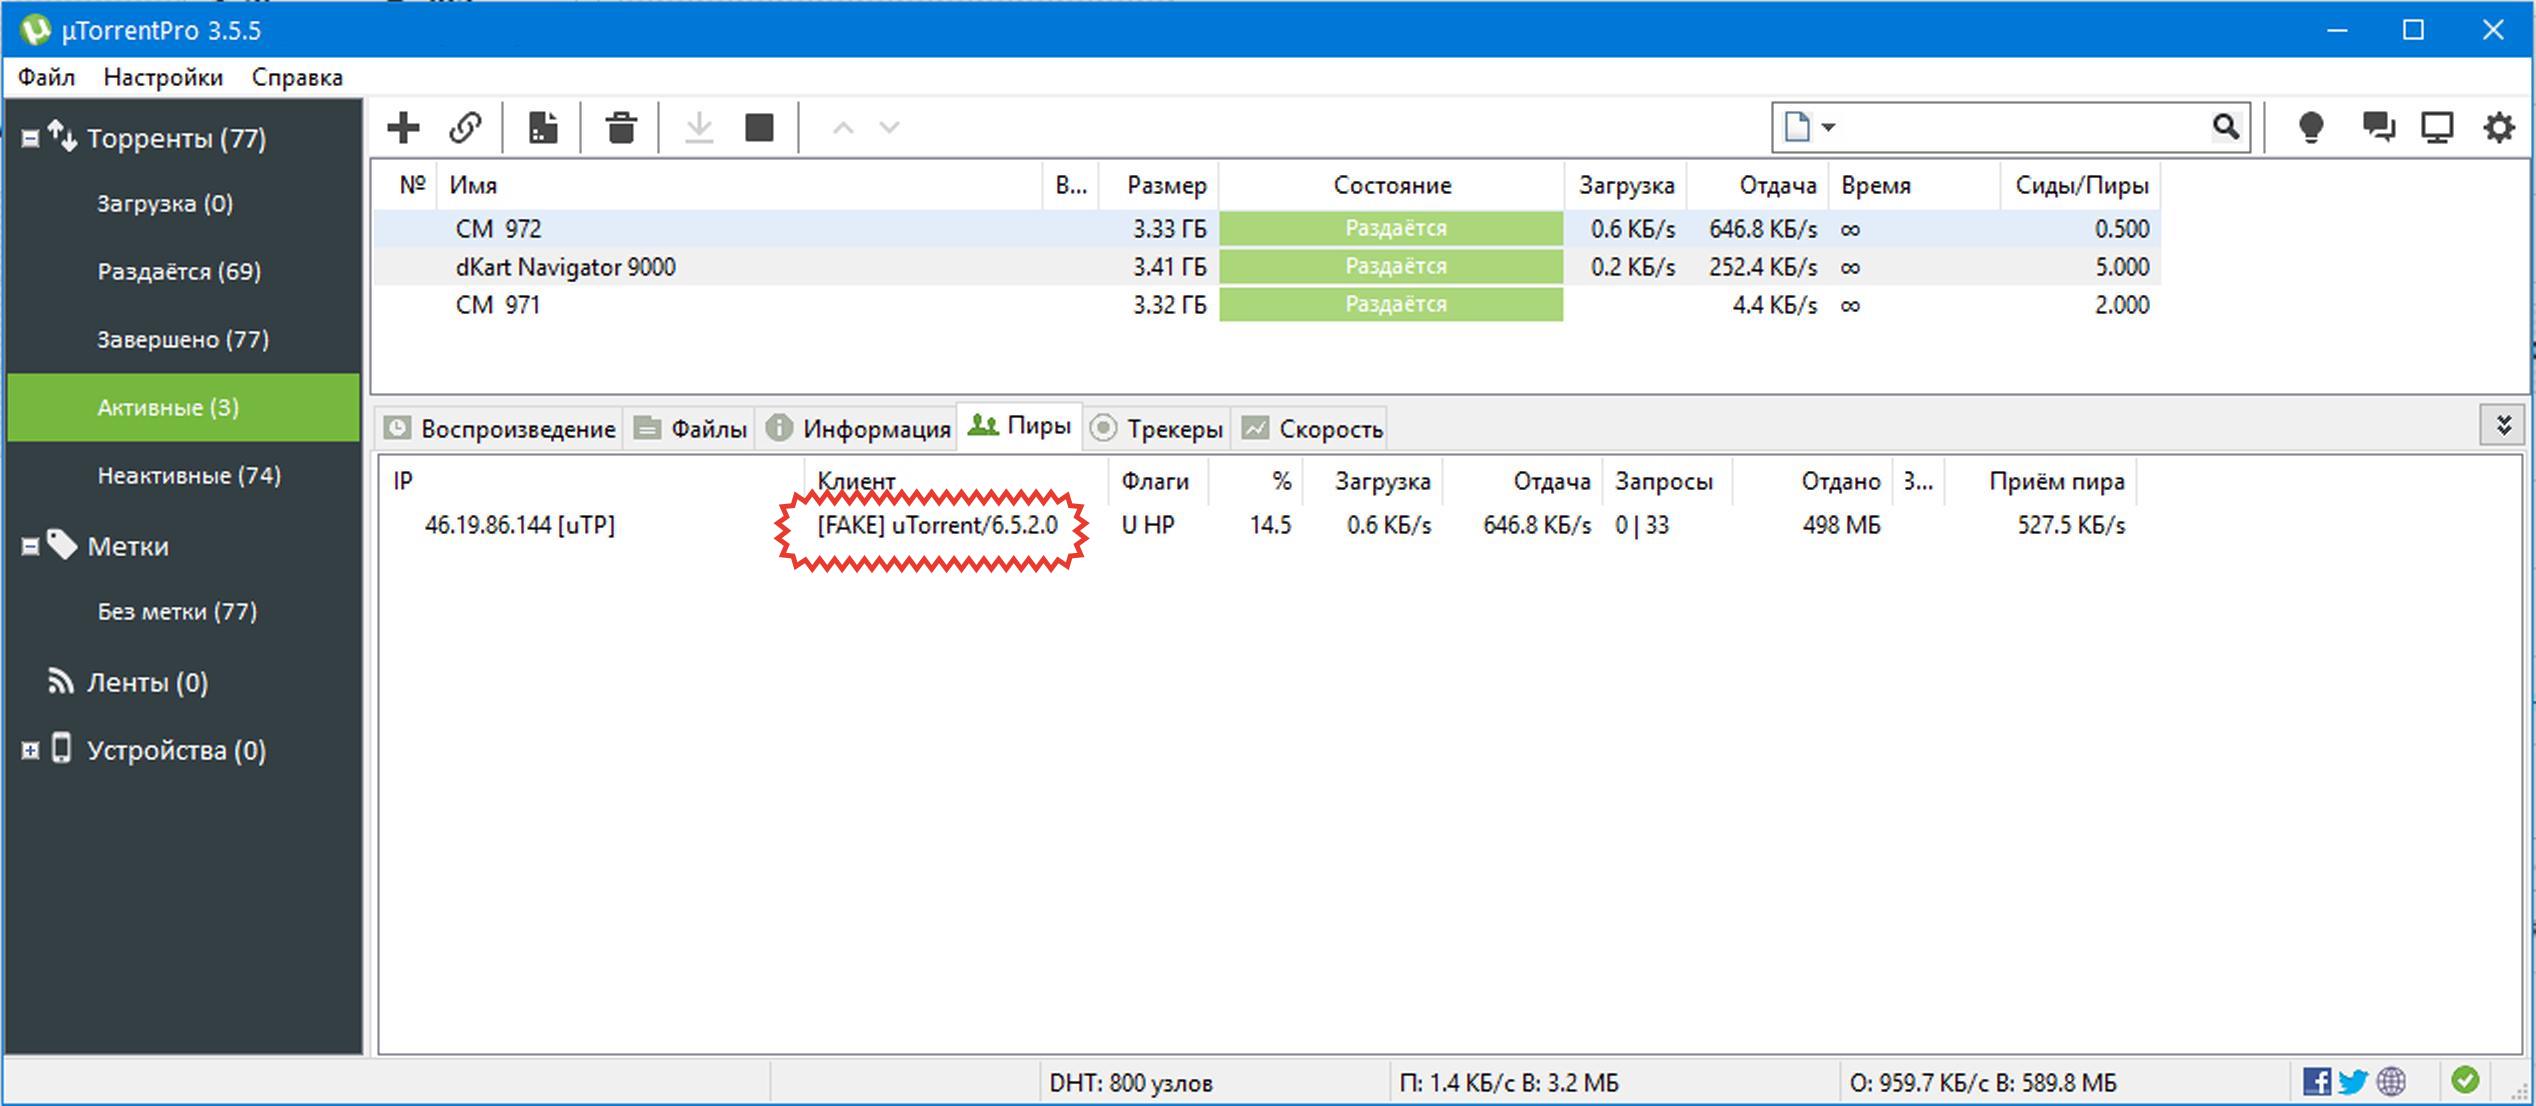
Task: Click the Add Torrent plus icon
Action: (403, 127)
